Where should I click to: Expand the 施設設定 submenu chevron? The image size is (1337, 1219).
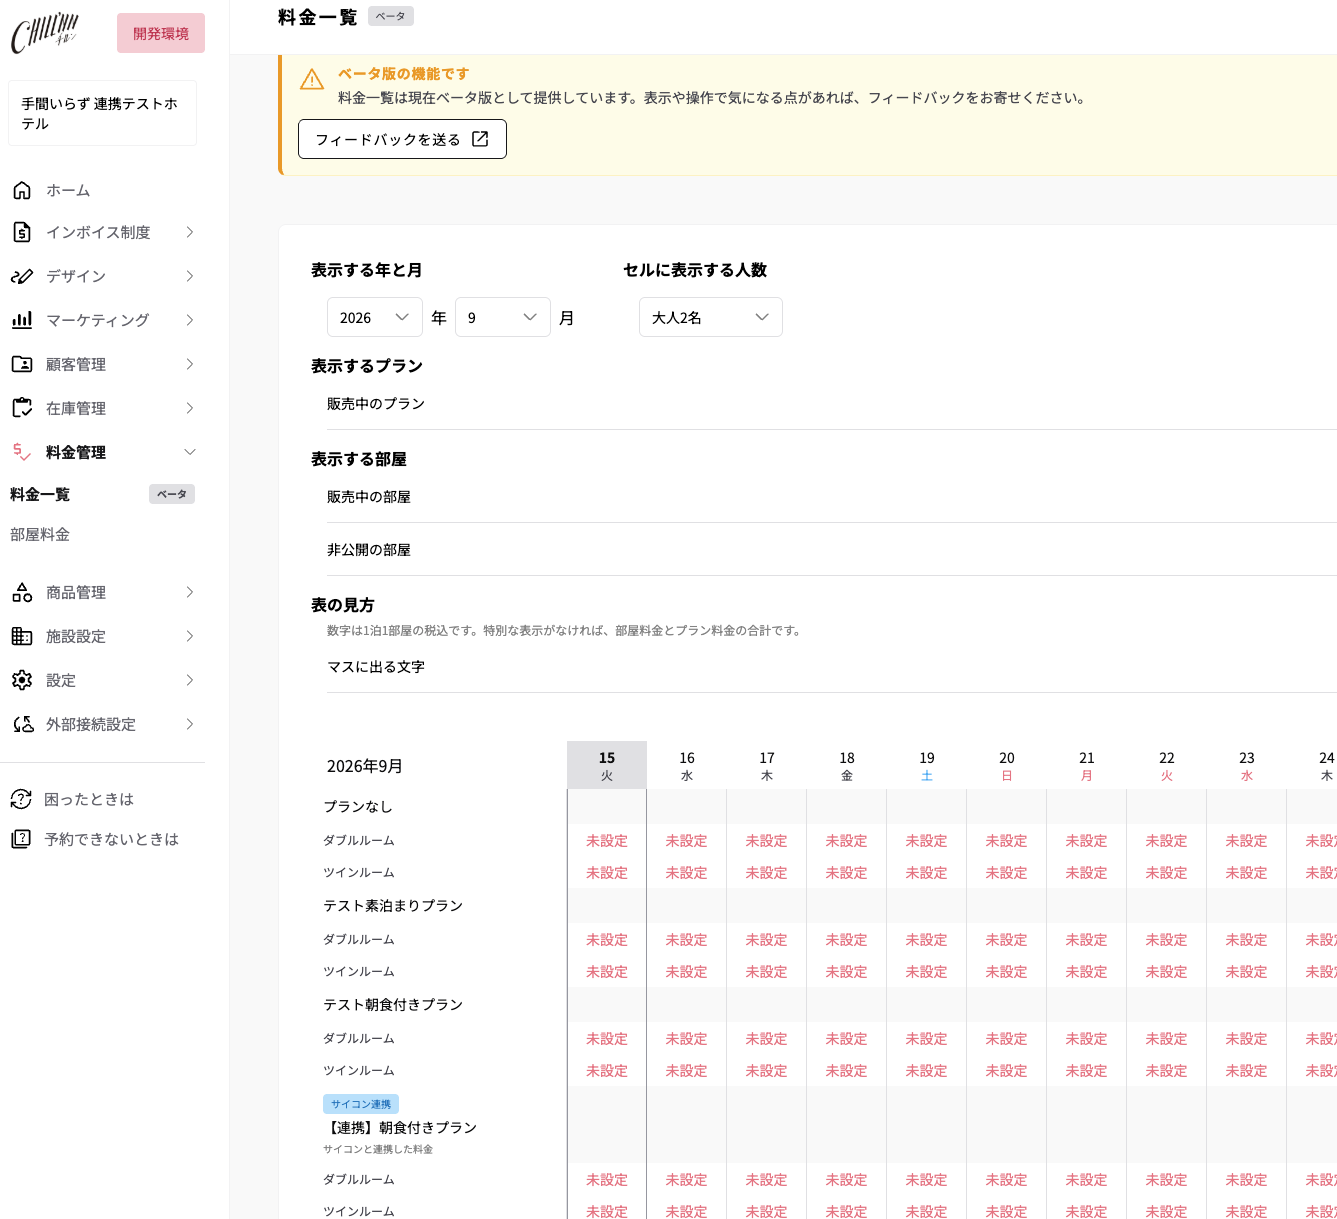(190, 636)
